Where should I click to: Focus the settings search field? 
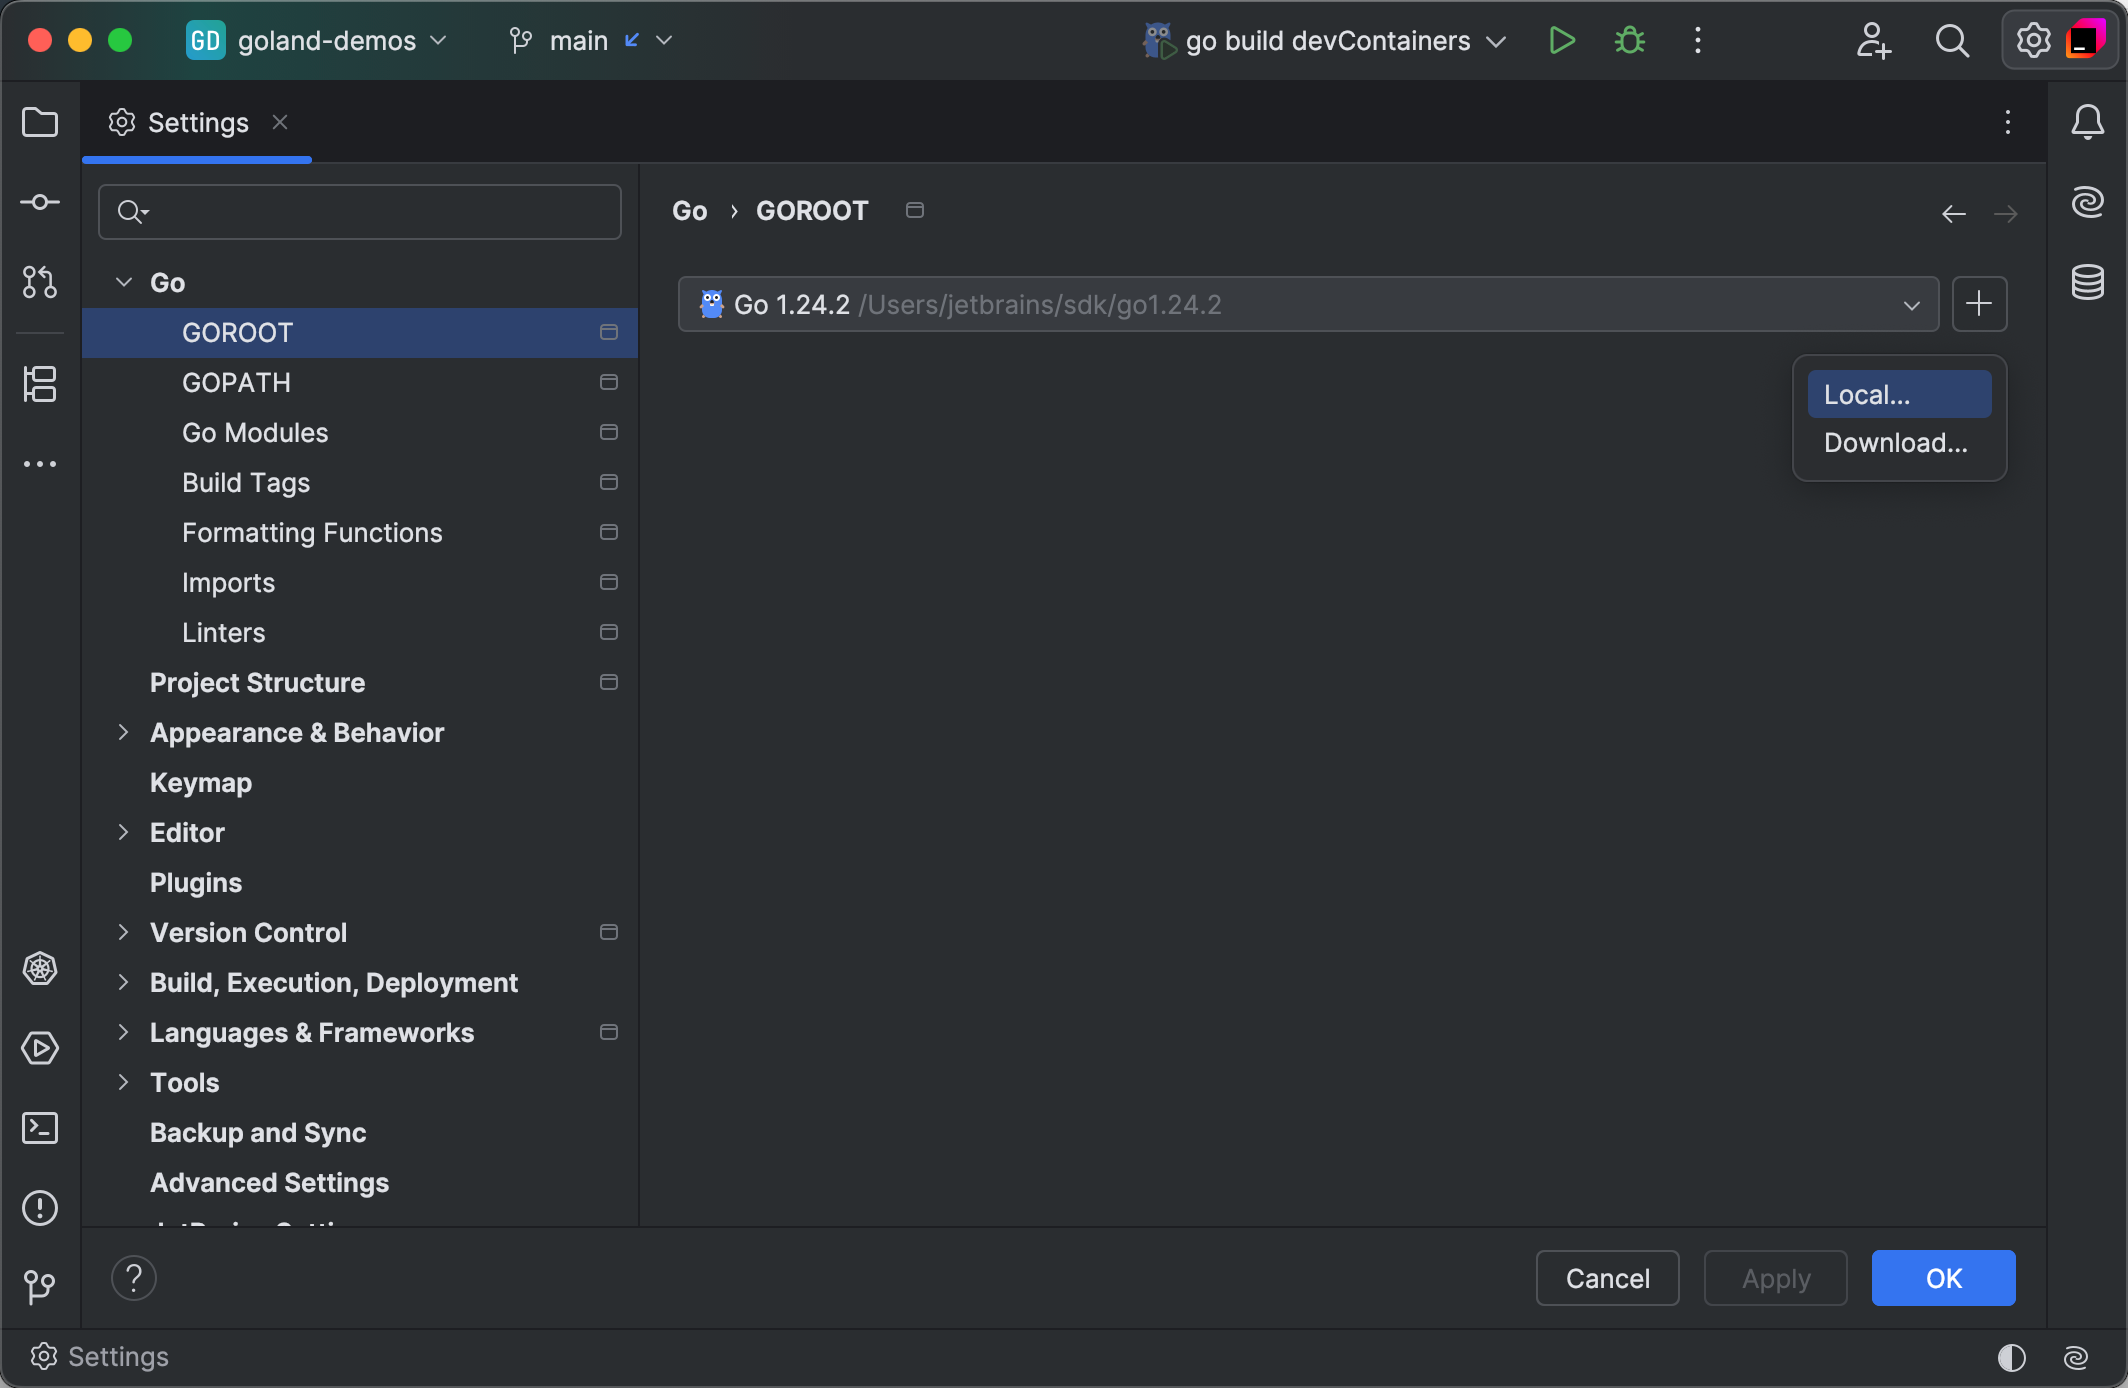[380, 212]
